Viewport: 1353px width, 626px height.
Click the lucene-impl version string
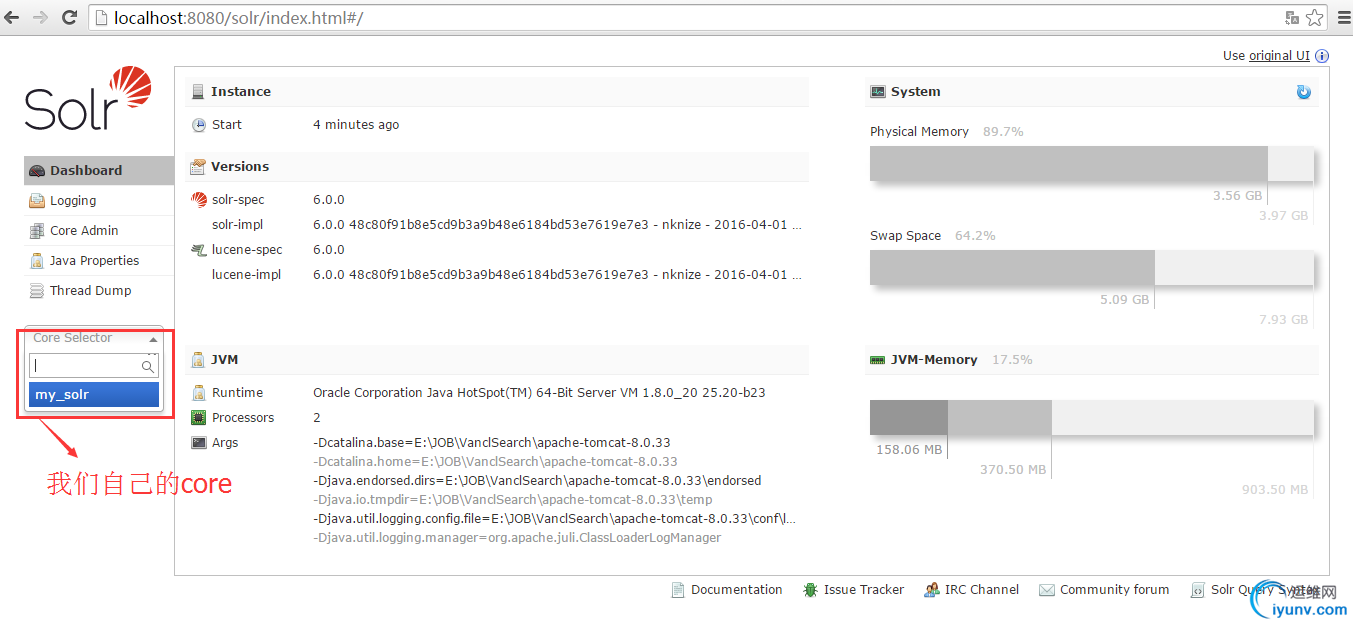(x=557, y=275)
